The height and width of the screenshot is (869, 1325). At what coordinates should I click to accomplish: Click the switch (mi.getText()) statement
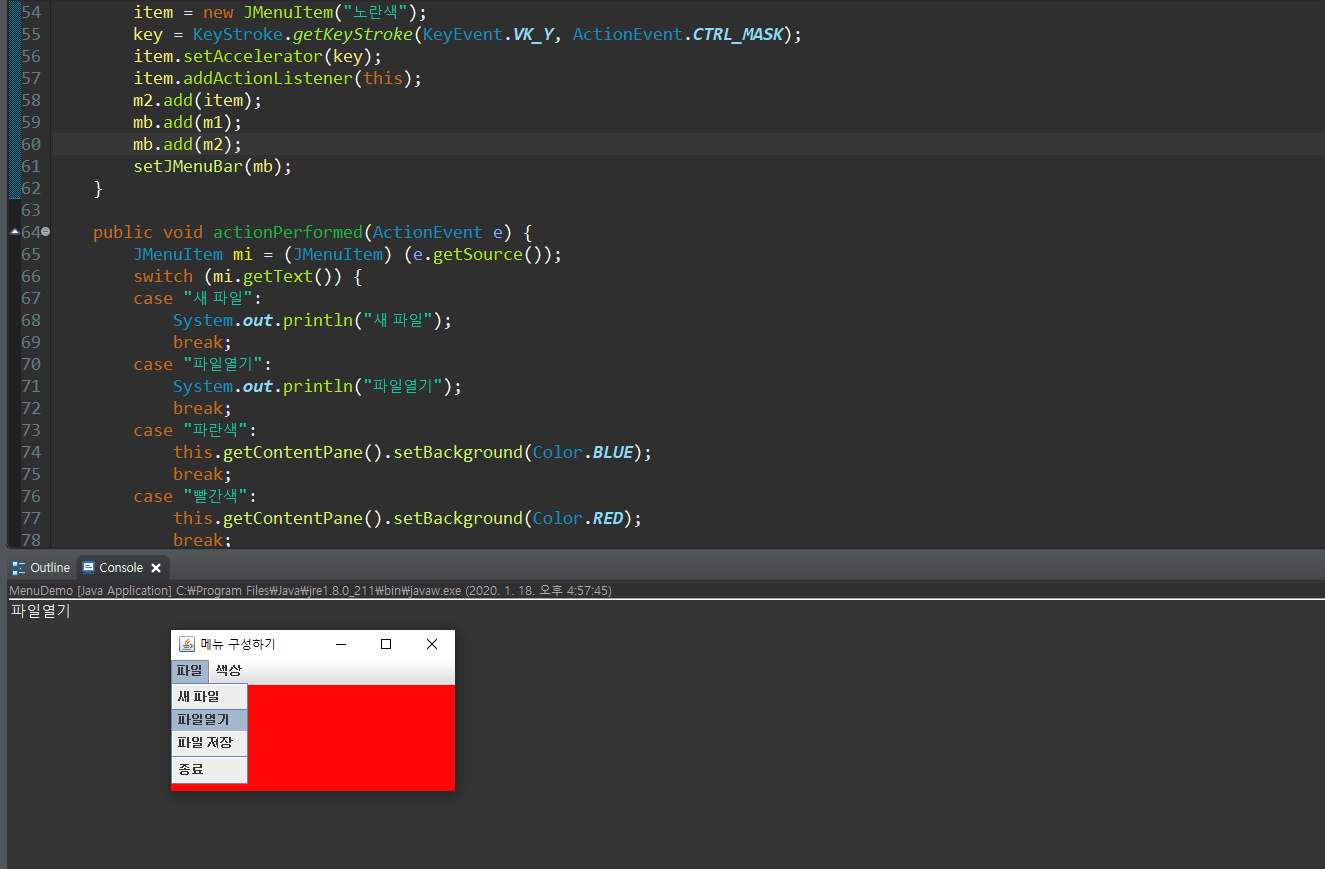[x=247, y=276]
